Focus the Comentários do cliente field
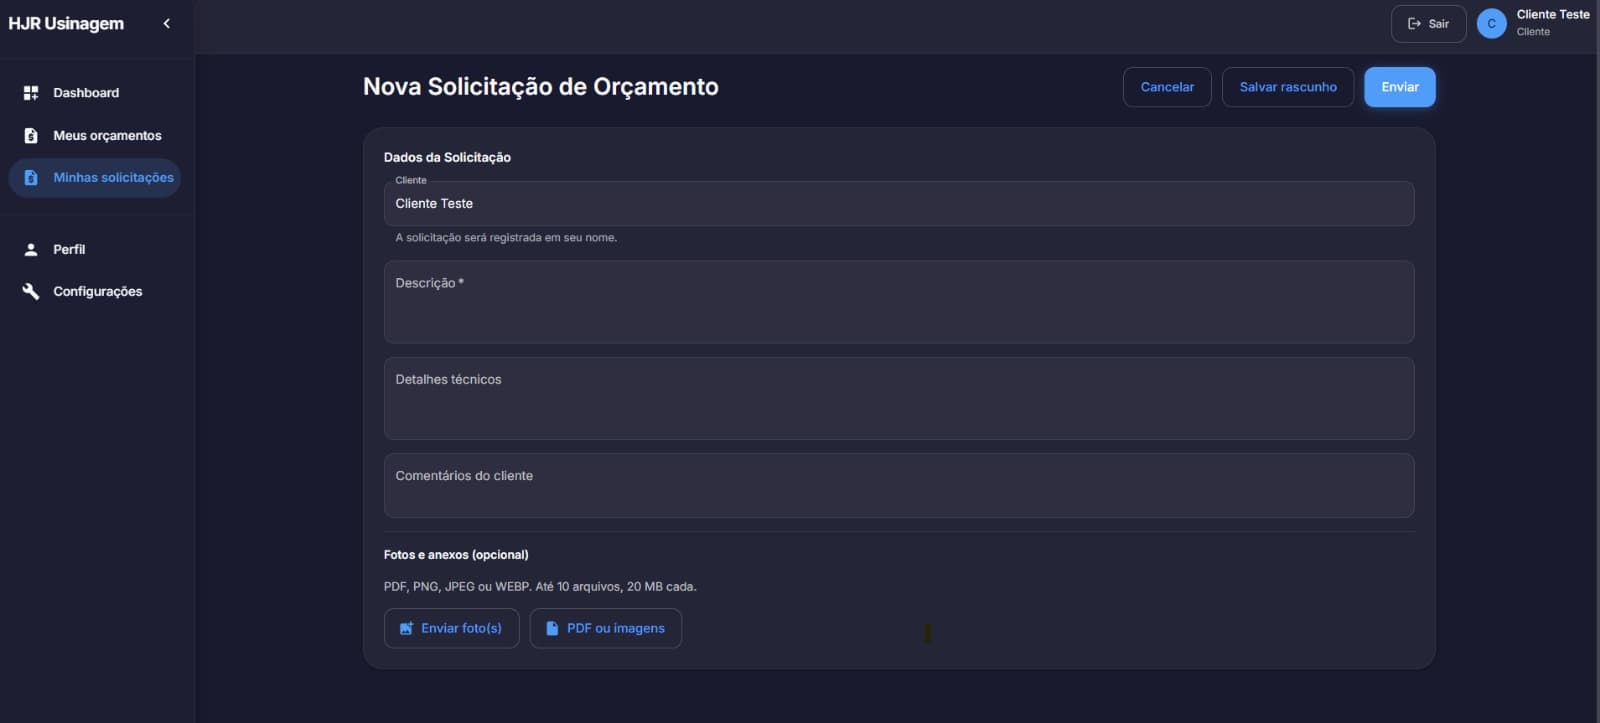The image size is (1600, 723). point(899,485)
